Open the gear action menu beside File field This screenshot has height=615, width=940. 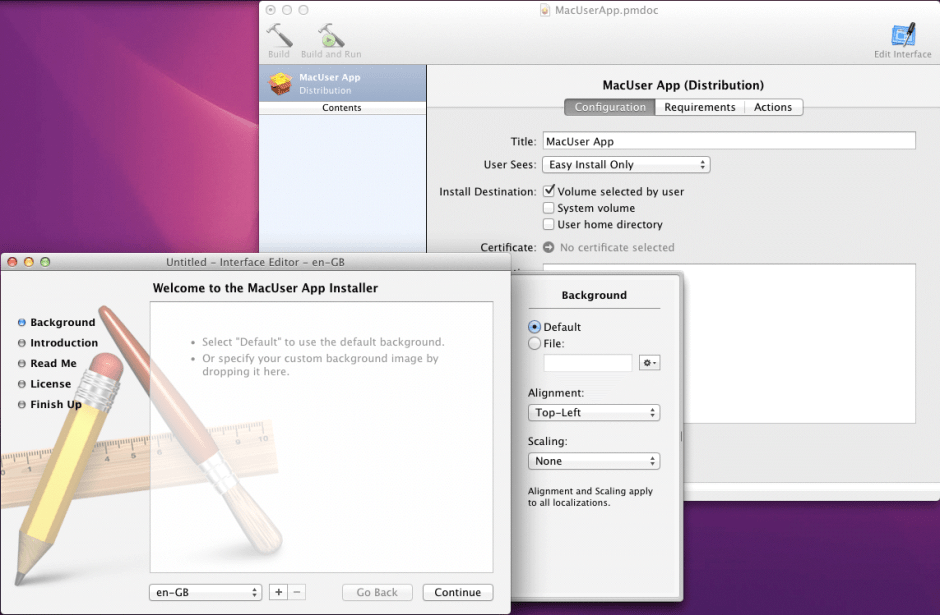pyautogui.click(x=649, y=362)
